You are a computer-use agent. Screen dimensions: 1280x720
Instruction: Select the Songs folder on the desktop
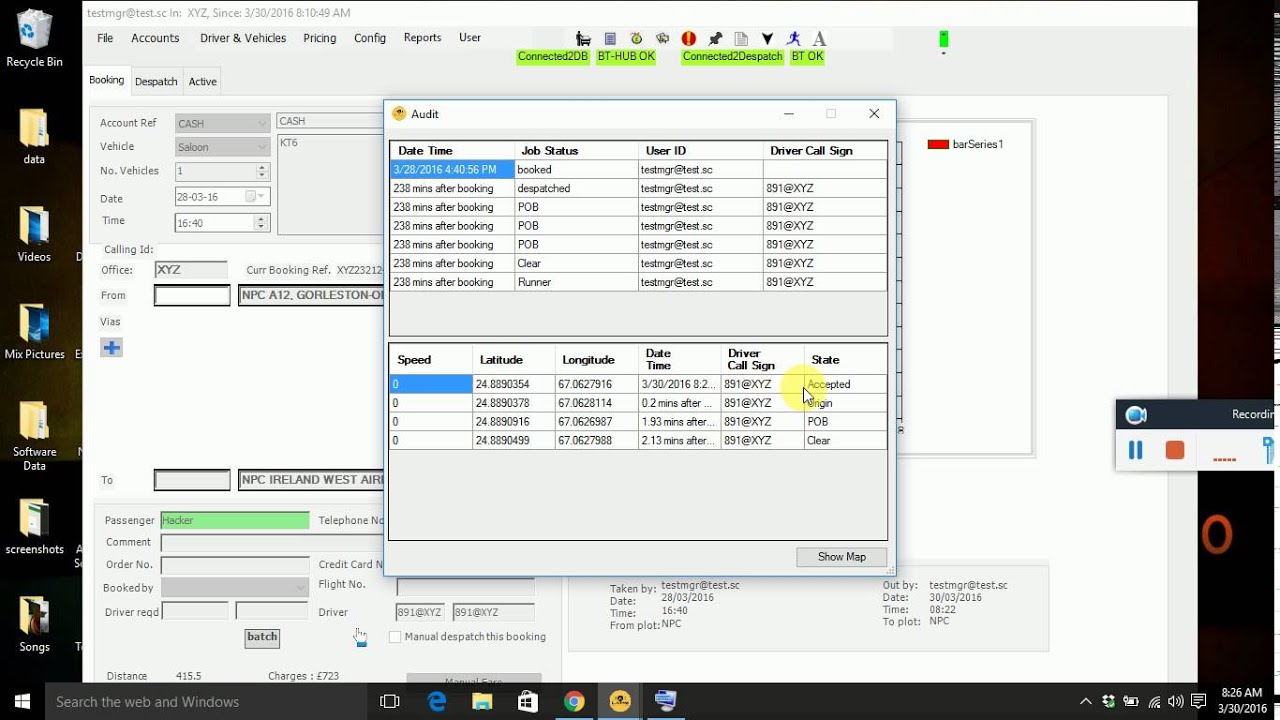(x=34, y=625)
